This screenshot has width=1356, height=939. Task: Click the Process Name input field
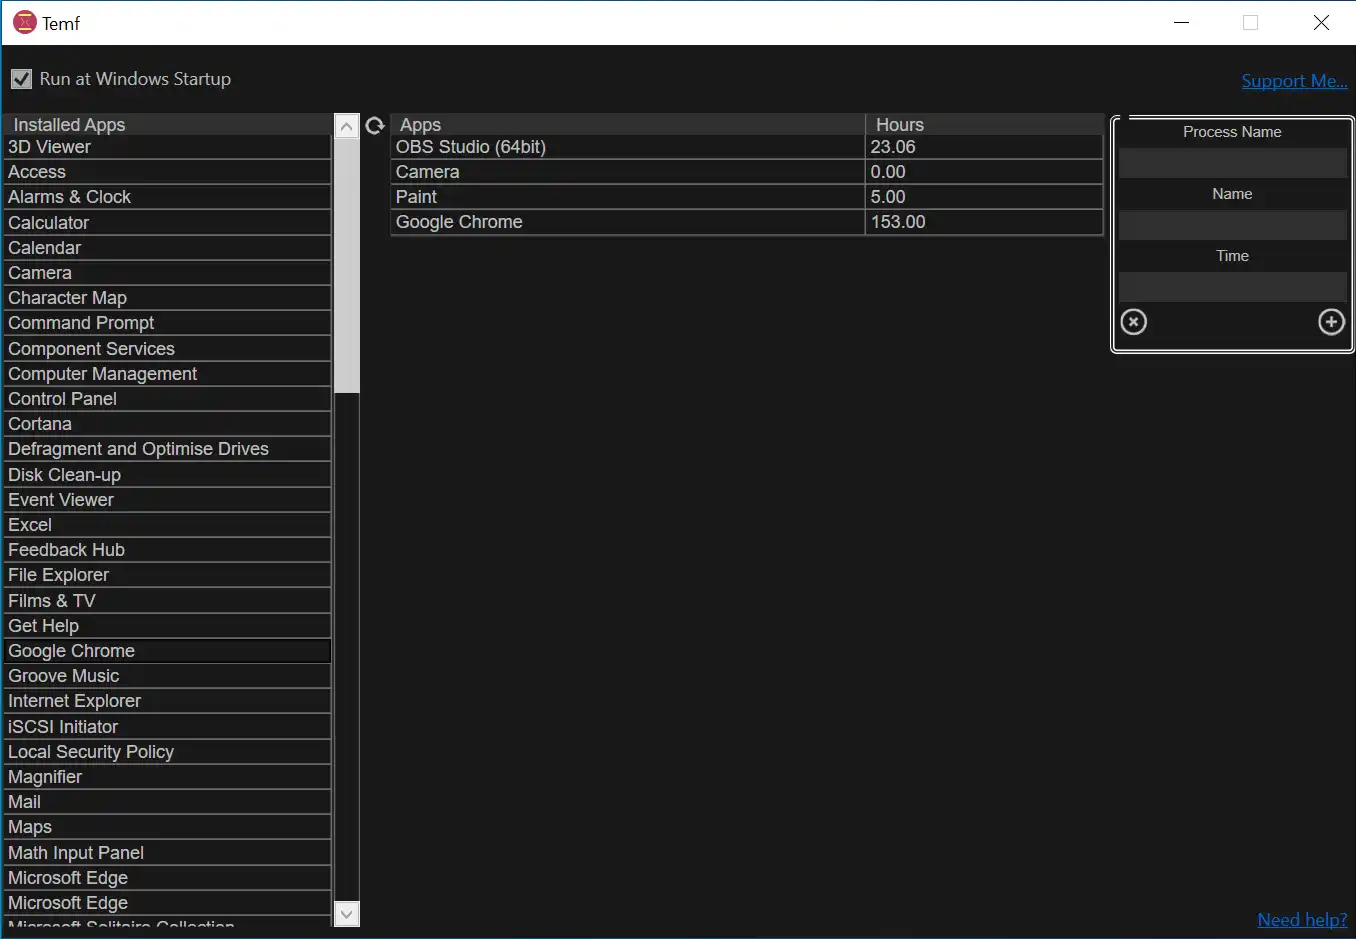1232,163
